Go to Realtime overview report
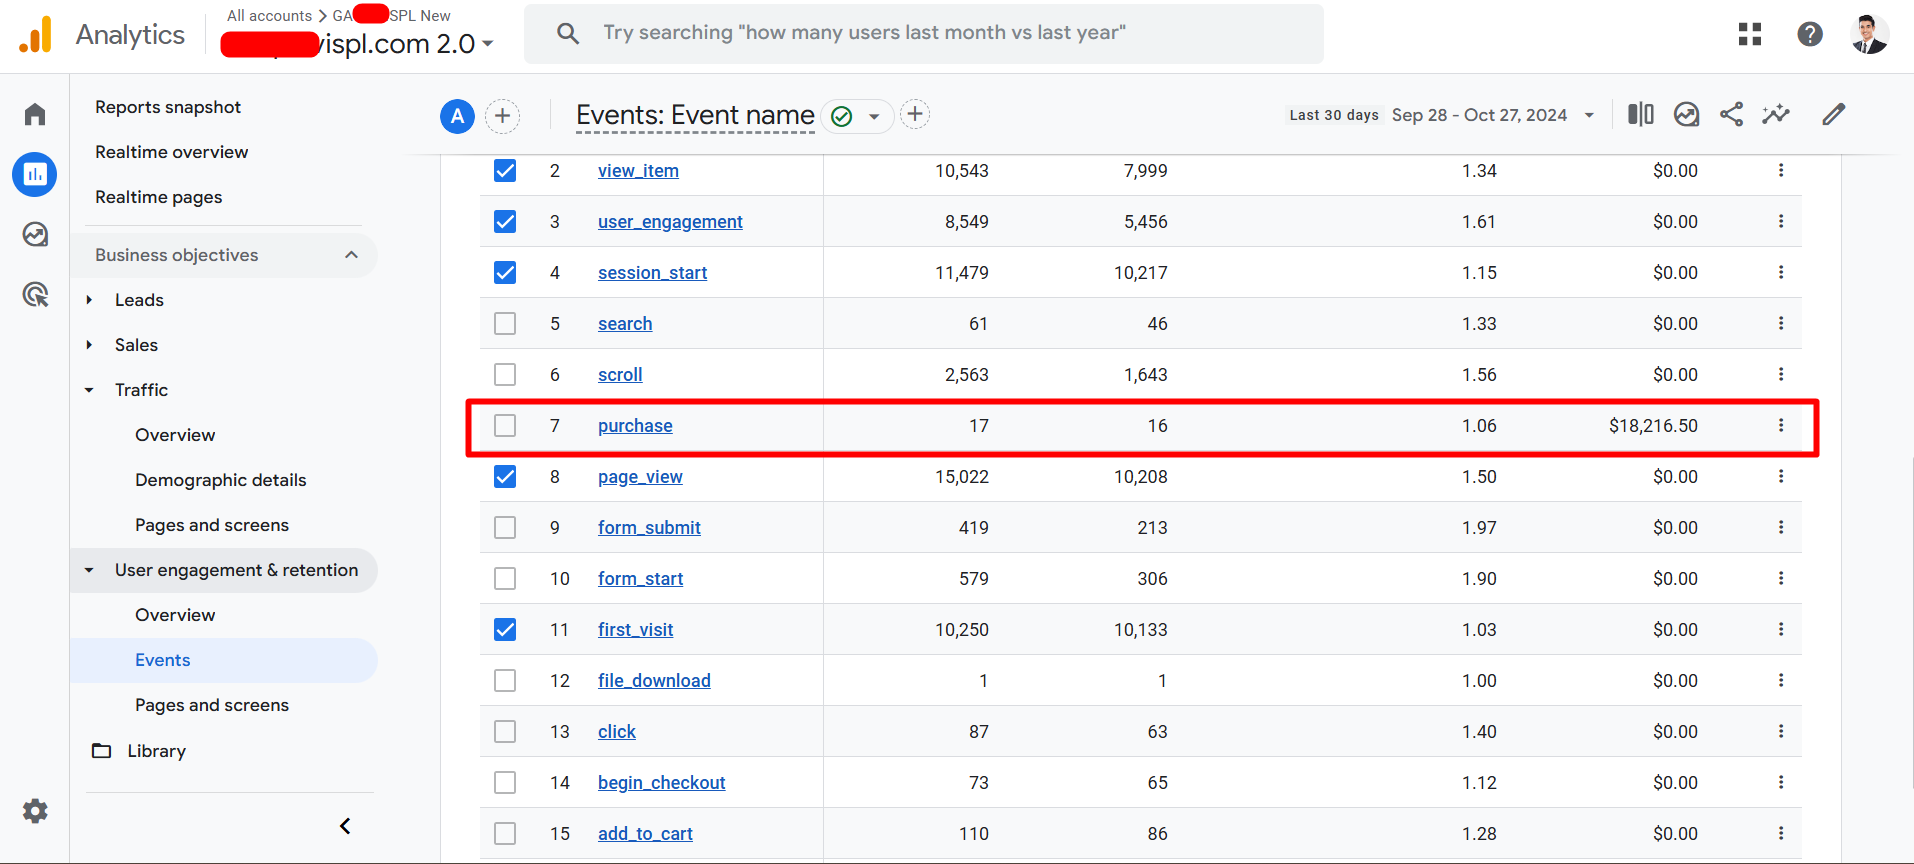The image size is (1914, 864). tap(171, 152)
